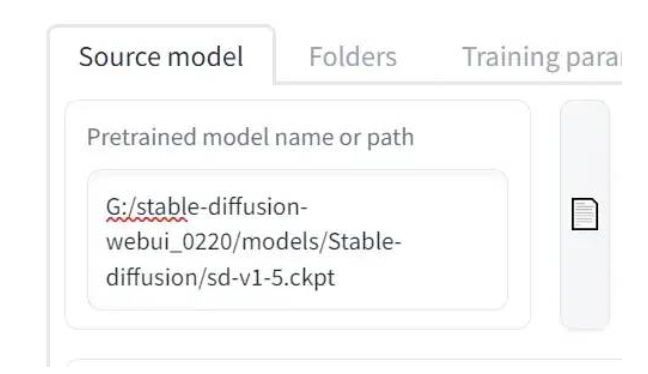648x374 pixels.
Task: Click the truncated 'Training para' tab label
Action: pyautogui.click(x=541, y=57)
